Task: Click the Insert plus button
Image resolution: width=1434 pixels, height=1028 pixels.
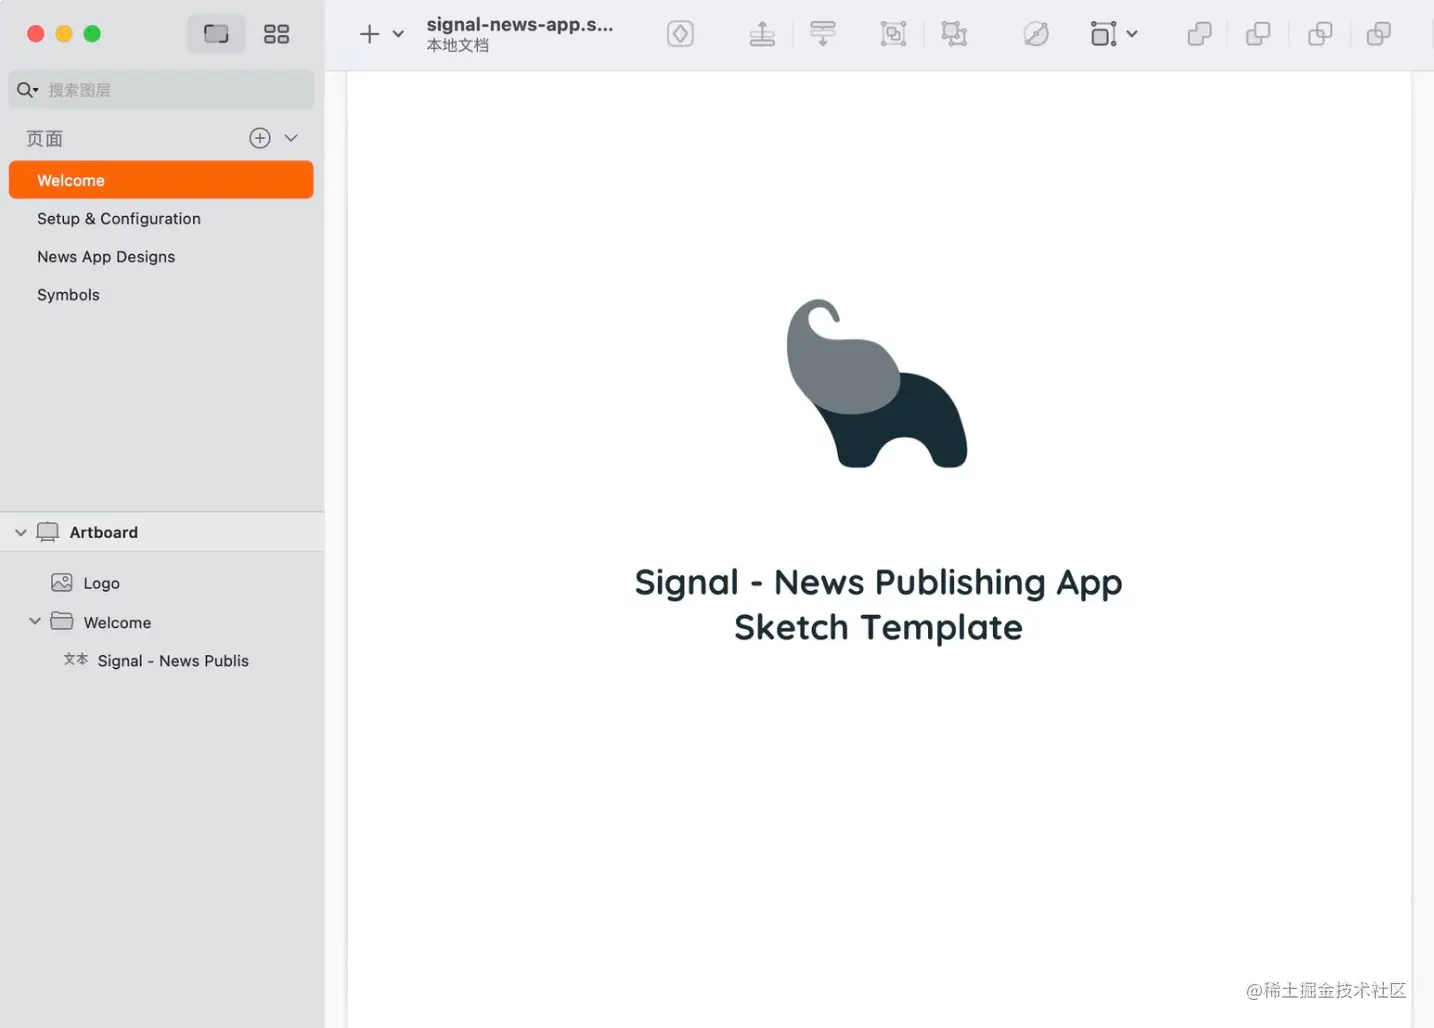Action: pyautogui.click(x=369, y=34)
